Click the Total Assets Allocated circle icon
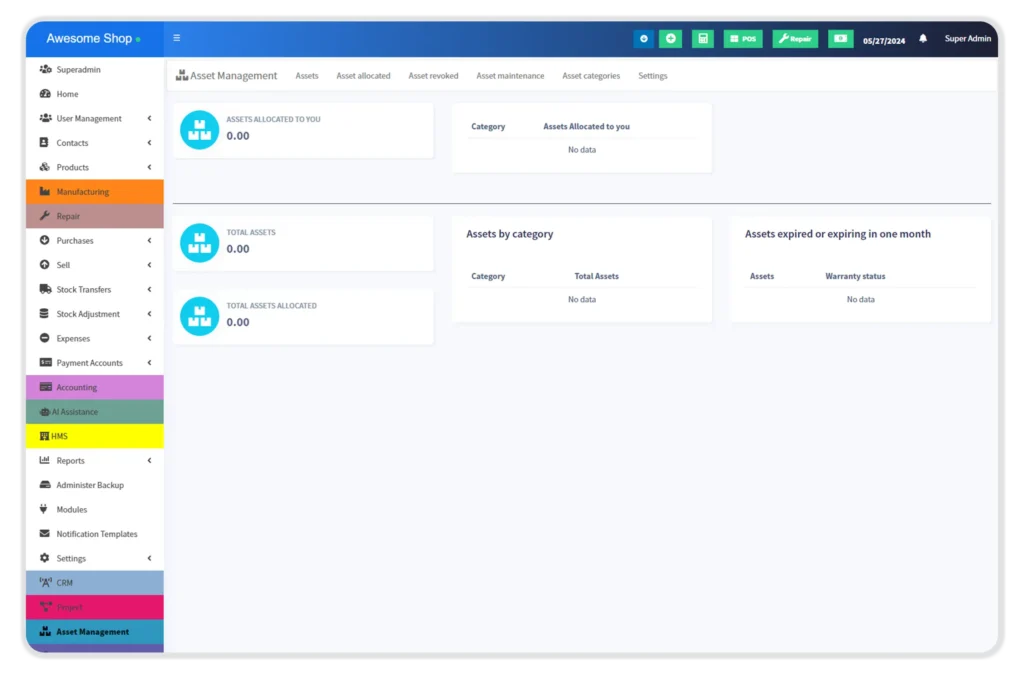The image size is (1024, 683). (199, 316)
